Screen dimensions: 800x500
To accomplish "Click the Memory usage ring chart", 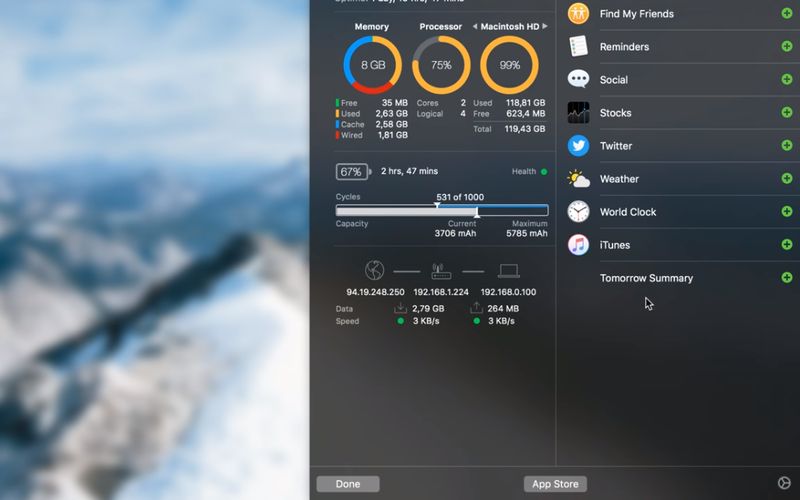I will [x=372, y=65].
